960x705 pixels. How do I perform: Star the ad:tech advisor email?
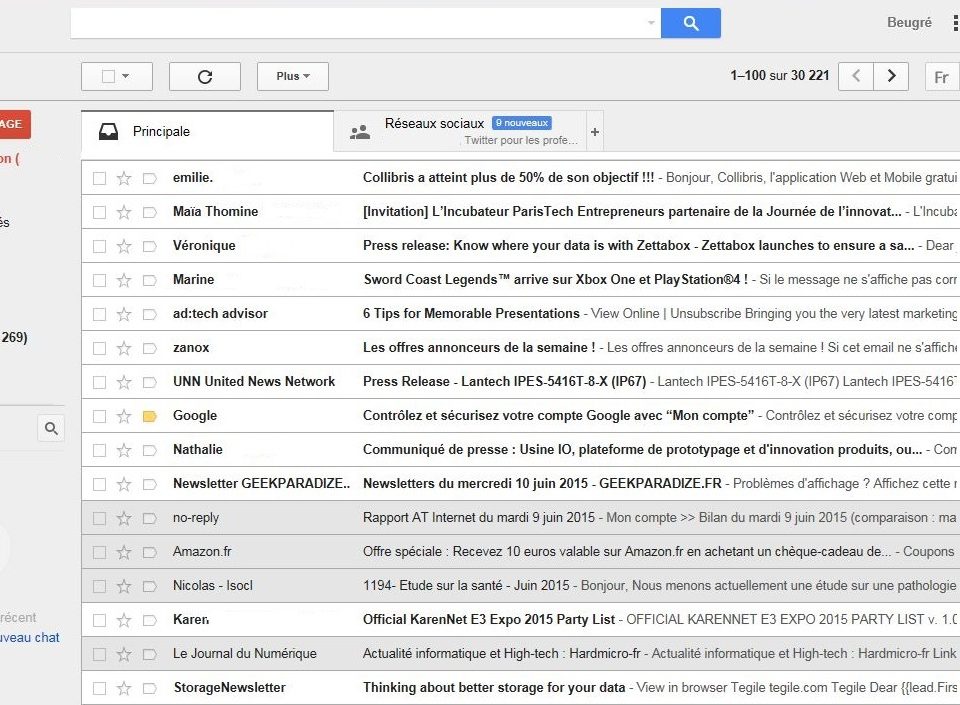[x=124, y=314]
